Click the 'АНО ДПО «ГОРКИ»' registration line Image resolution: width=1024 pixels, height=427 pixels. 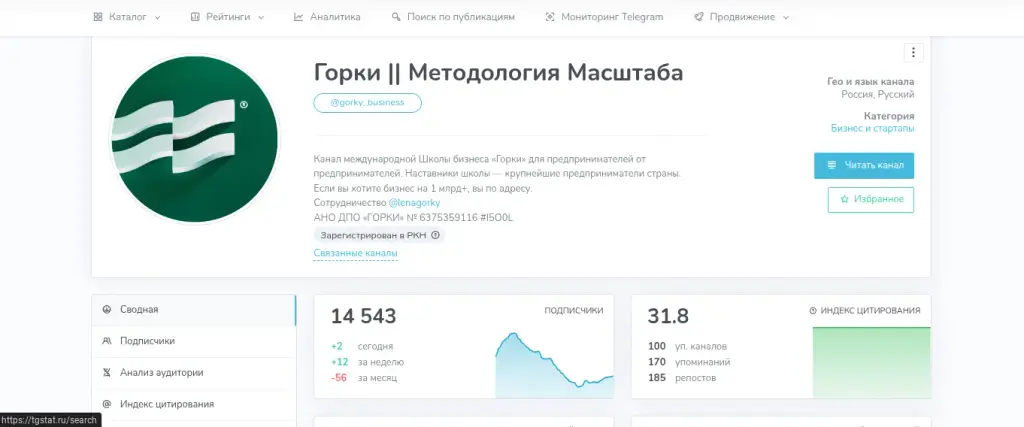413,218
